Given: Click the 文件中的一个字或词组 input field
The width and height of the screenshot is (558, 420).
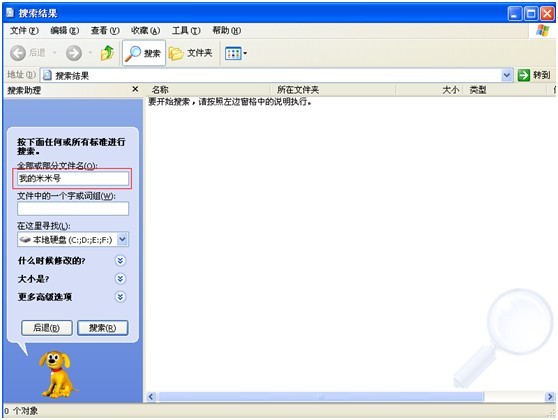Looking at the screenshot, I should tap(73, 209).
